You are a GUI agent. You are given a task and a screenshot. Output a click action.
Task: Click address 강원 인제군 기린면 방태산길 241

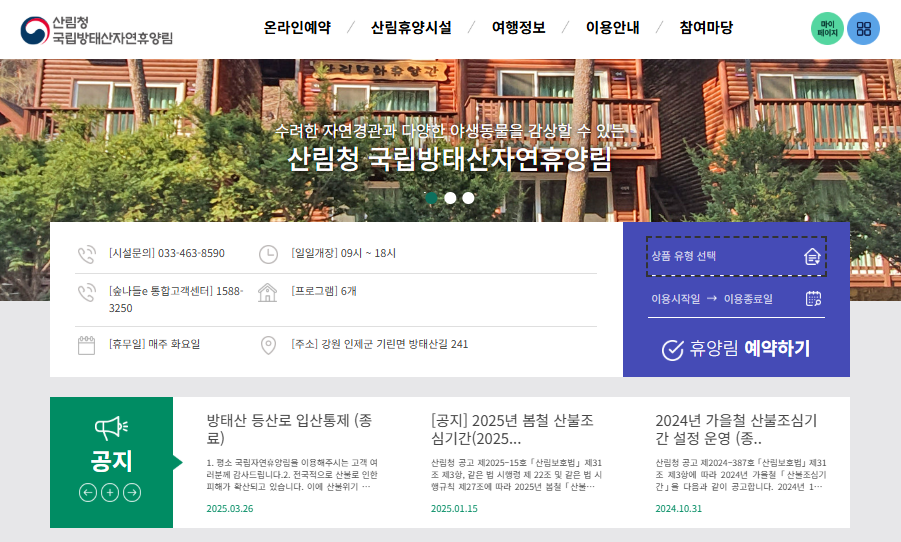pos(395,344)
